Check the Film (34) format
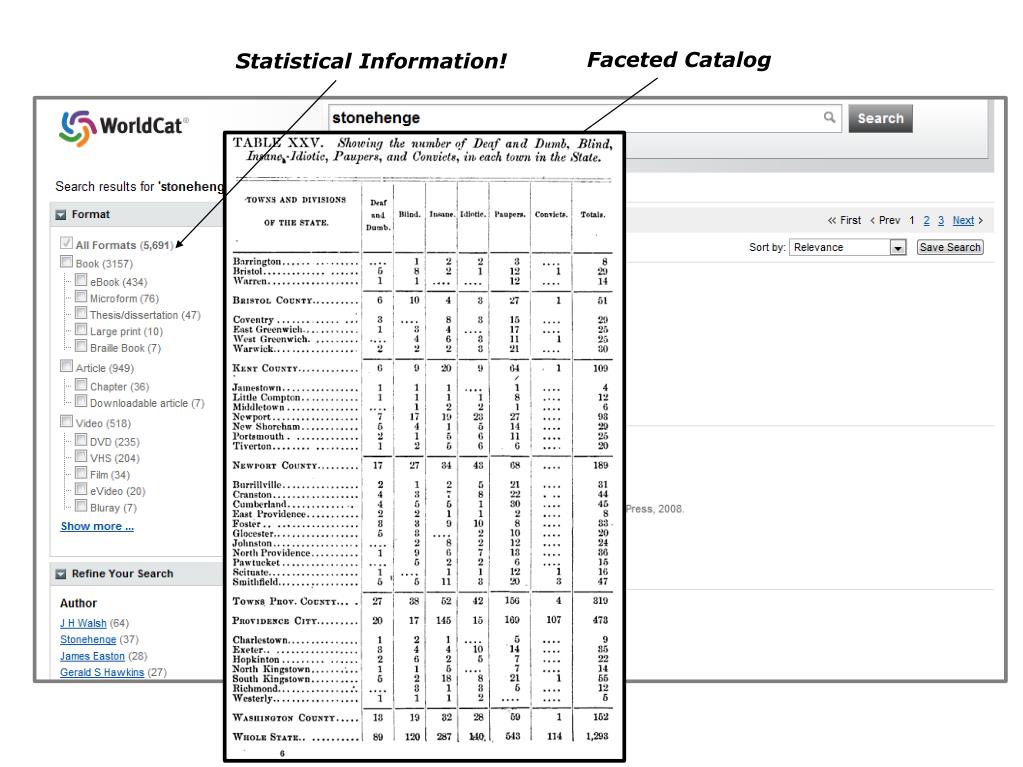The width and height of the screenshot is (1023, 767). (x=81, y=473)
